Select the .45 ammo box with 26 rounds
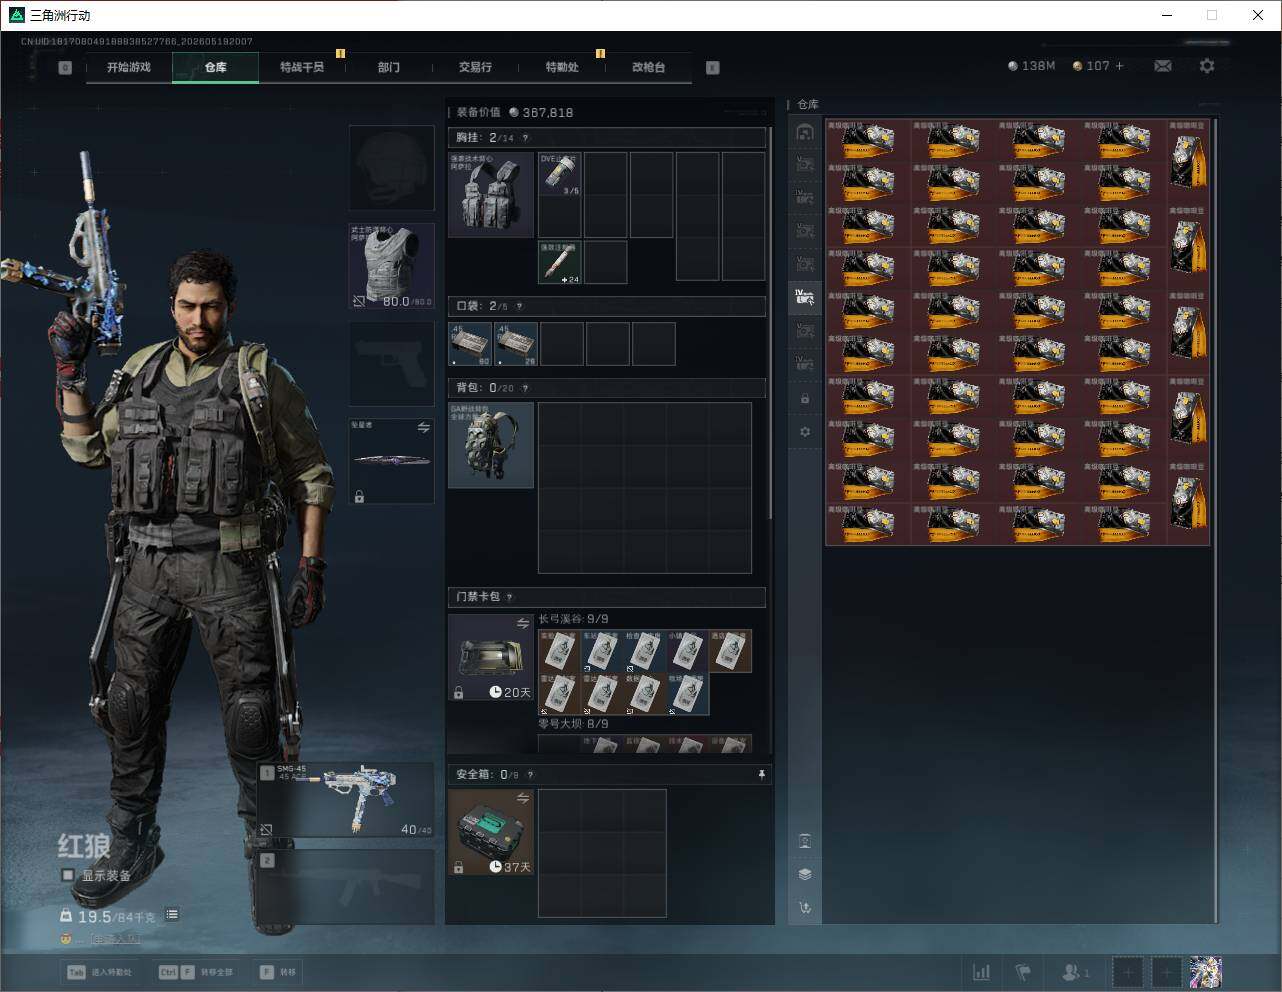The image size is (1282, 992). coord(517,344)
